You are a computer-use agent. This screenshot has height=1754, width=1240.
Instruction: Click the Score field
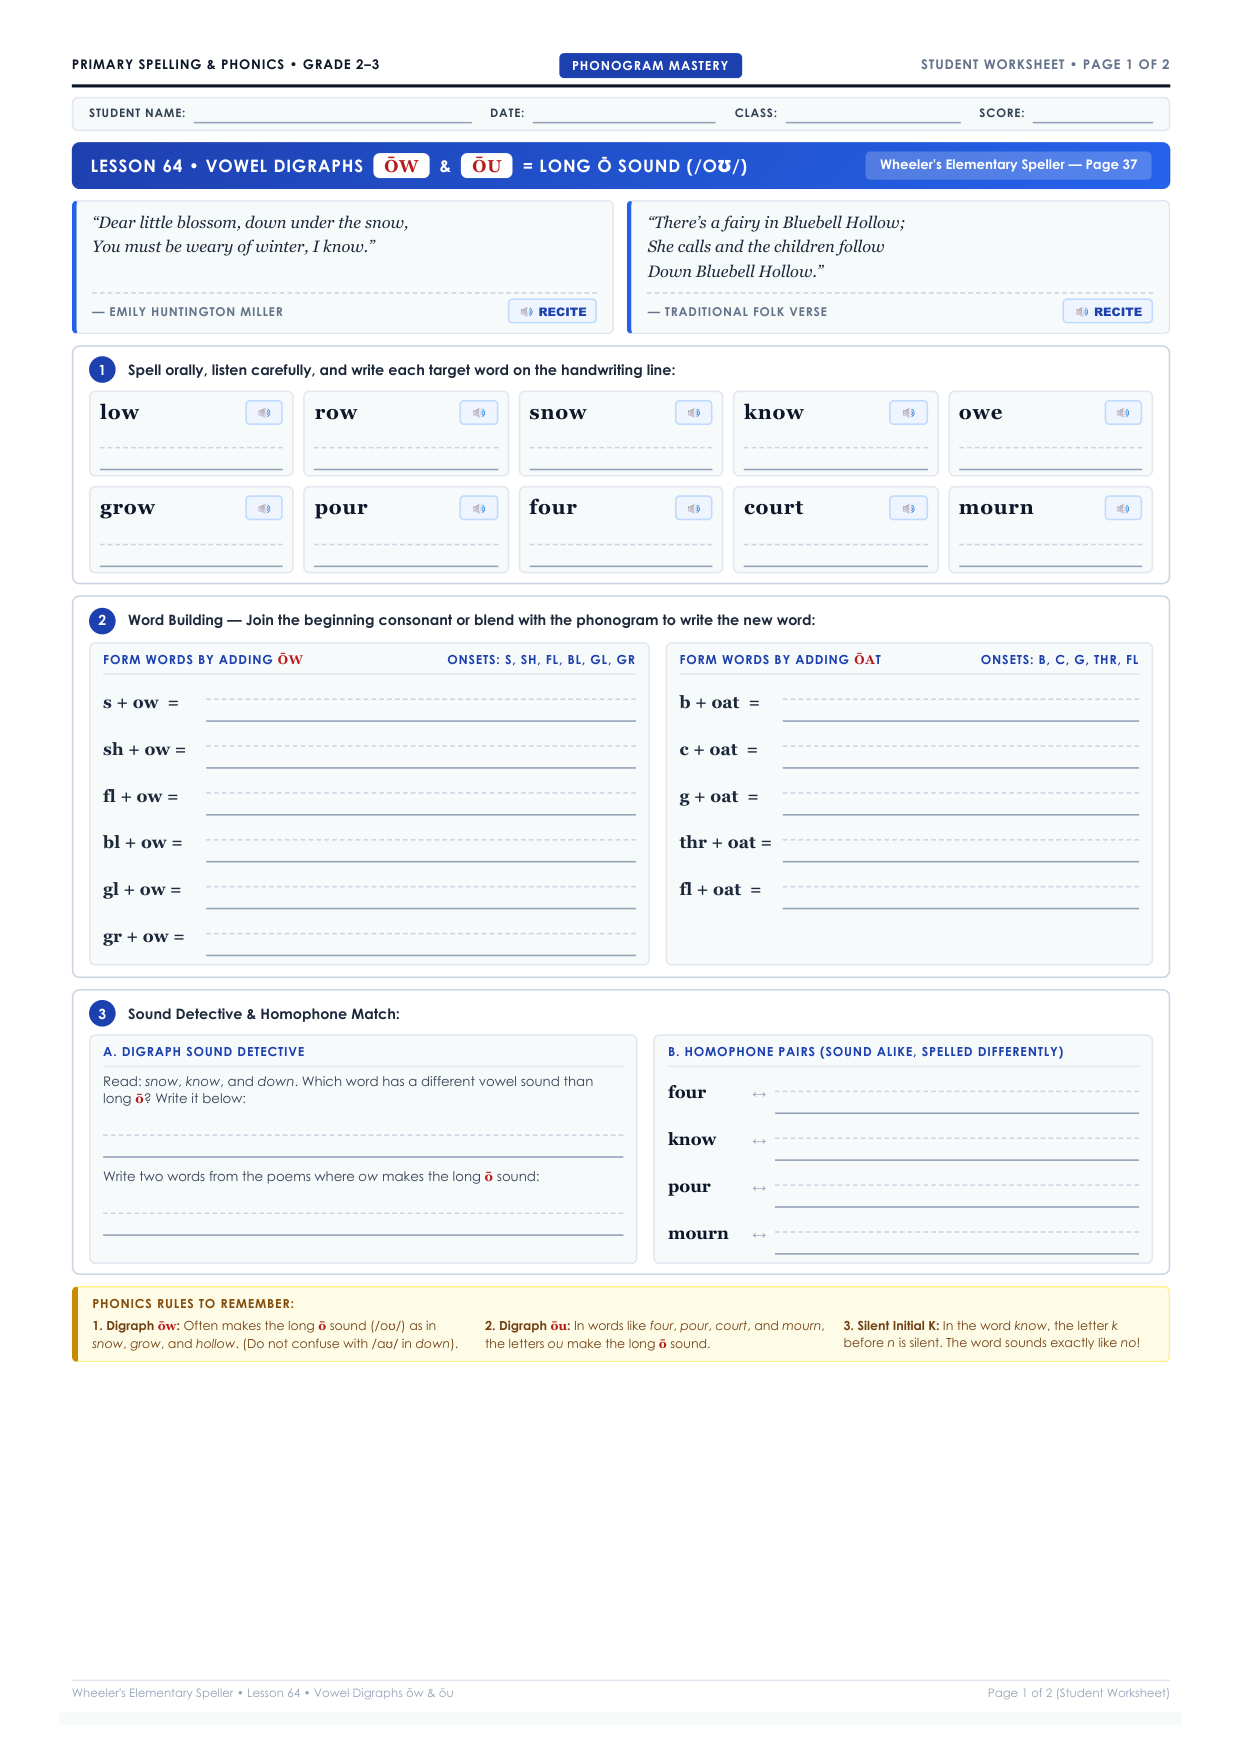[1093, 113]
